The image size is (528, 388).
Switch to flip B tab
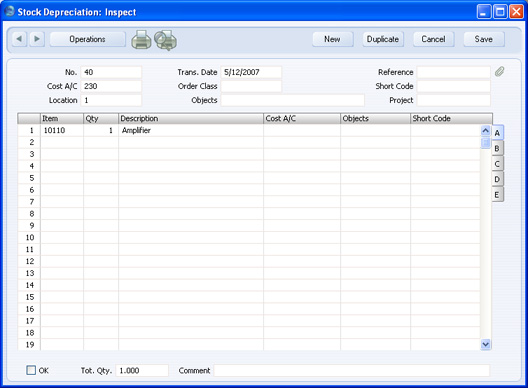497,148
